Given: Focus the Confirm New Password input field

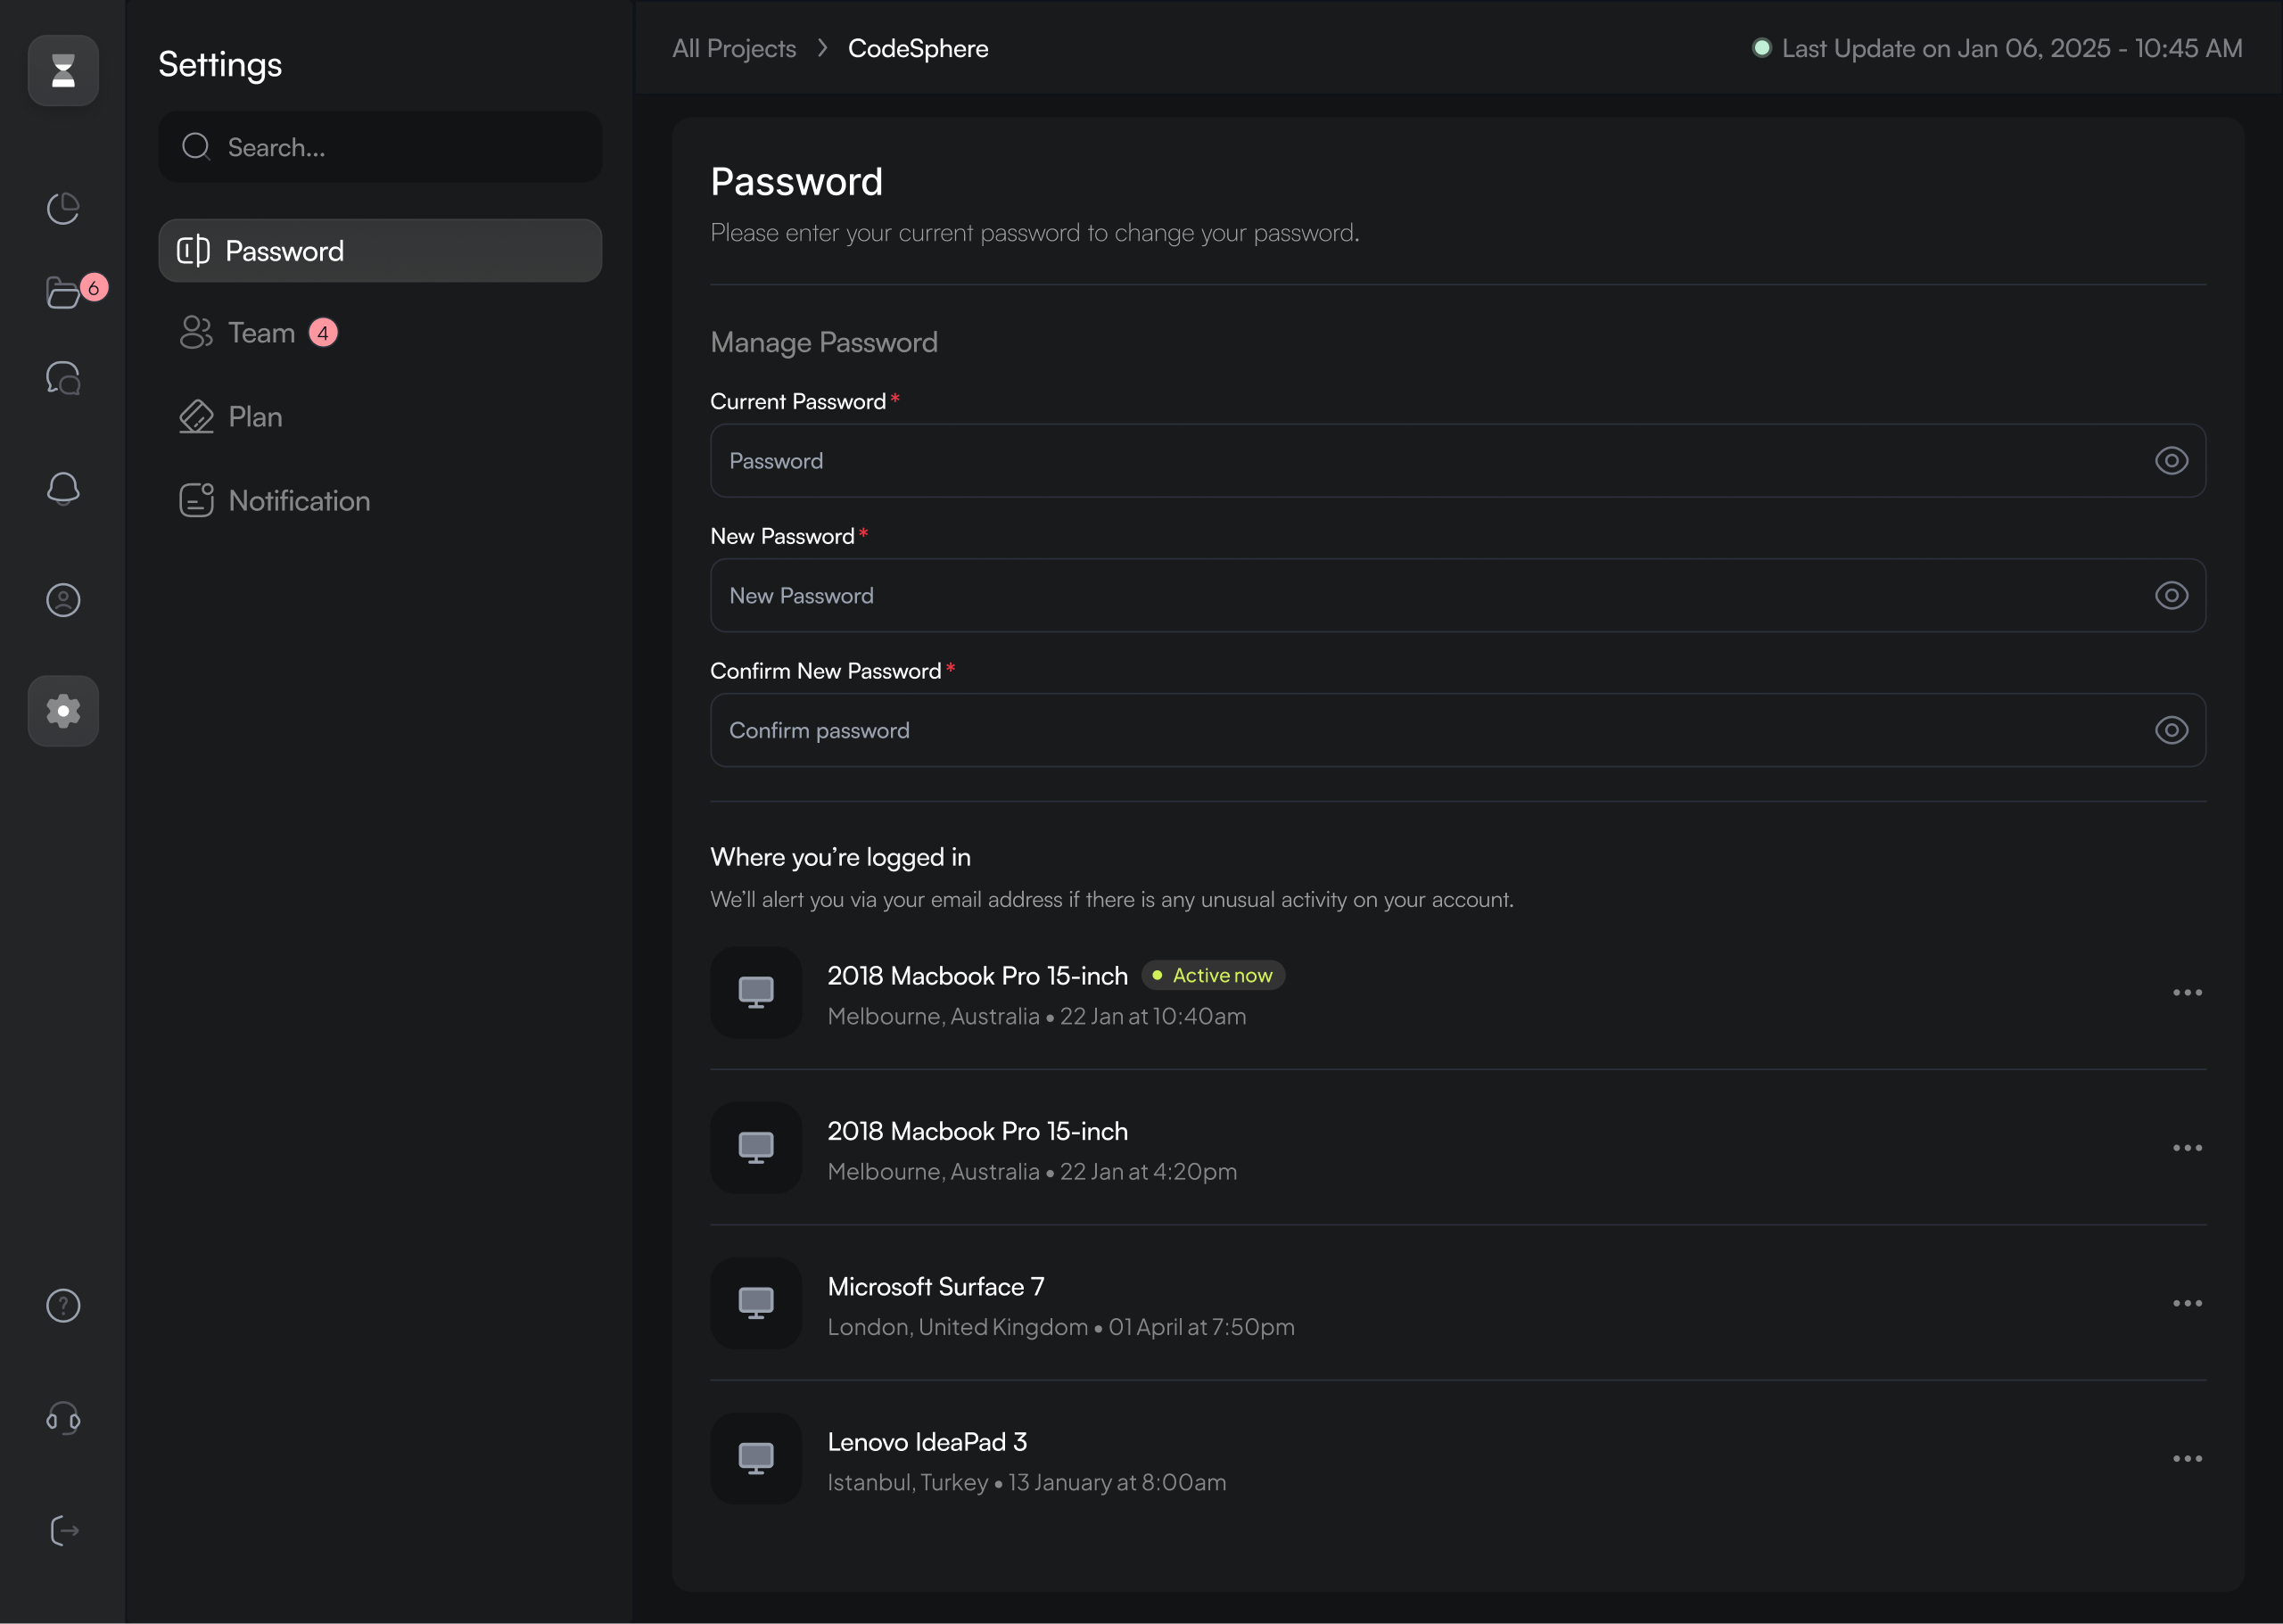Looking at the screenshot, I should [x=1458, y=731].
